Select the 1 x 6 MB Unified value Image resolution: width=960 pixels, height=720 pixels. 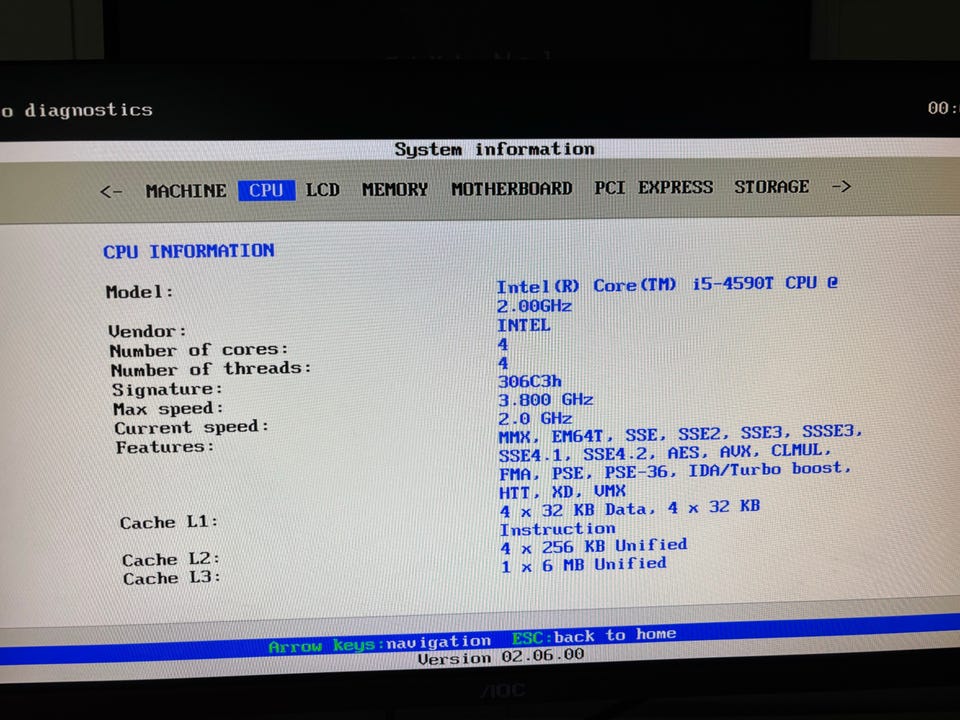[584, 564]
